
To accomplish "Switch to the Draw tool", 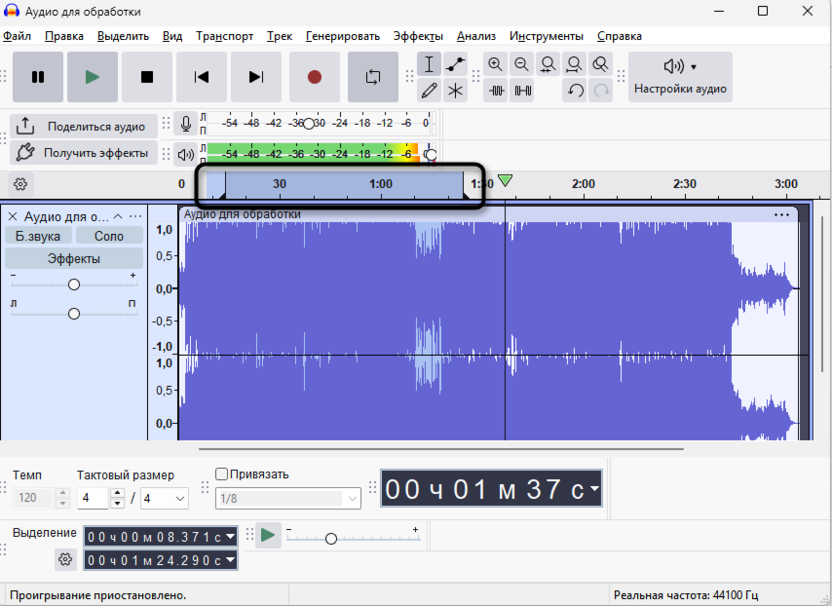I will [x=429, y=90].
